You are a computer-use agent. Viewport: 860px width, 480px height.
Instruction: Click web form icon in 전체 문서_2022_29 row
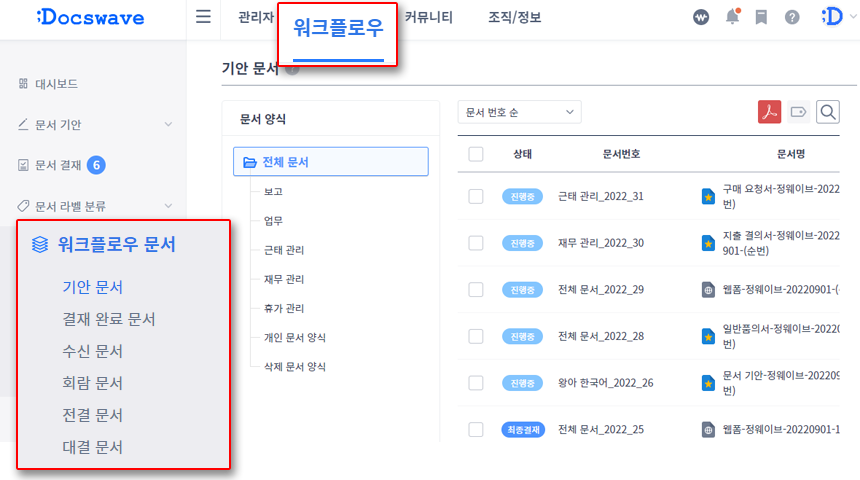click(x=708, y=290)
